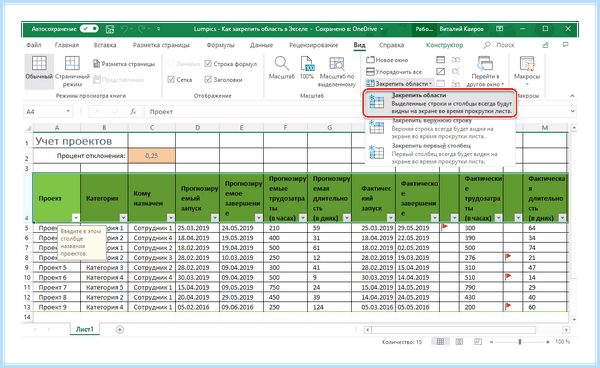Click the Select All corner triangle
The width and height of the screenshot is (600, 368).
pos(28,128)
